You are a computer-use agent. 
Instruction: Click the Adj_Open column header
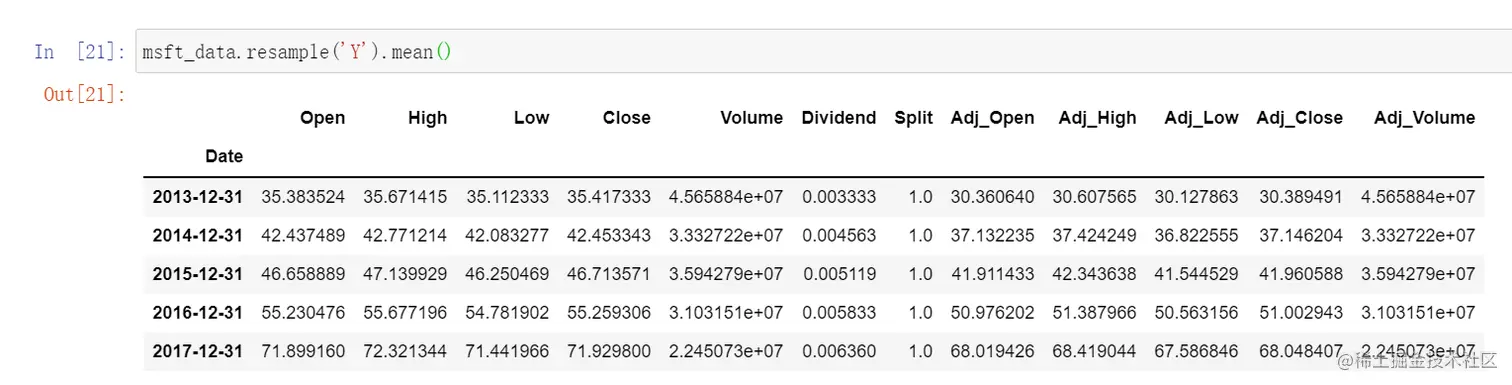tap(992, 118)
